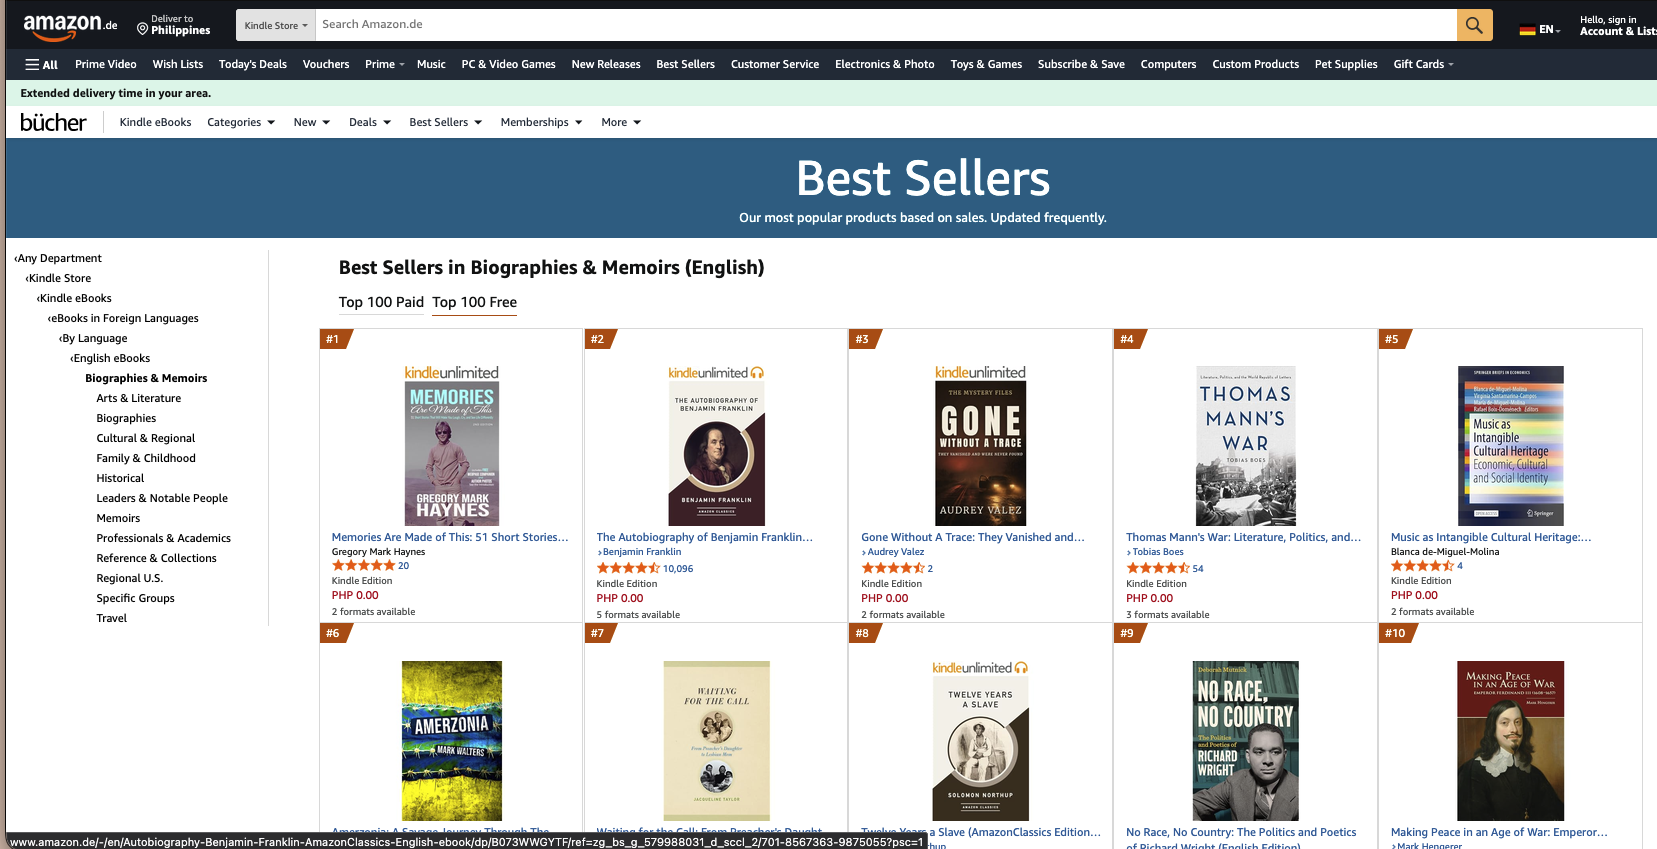Switch to the Top 100 Free tab
The height and width of the screenshot is (849, 1657).
pyautogui.click(x=474, y=302)
